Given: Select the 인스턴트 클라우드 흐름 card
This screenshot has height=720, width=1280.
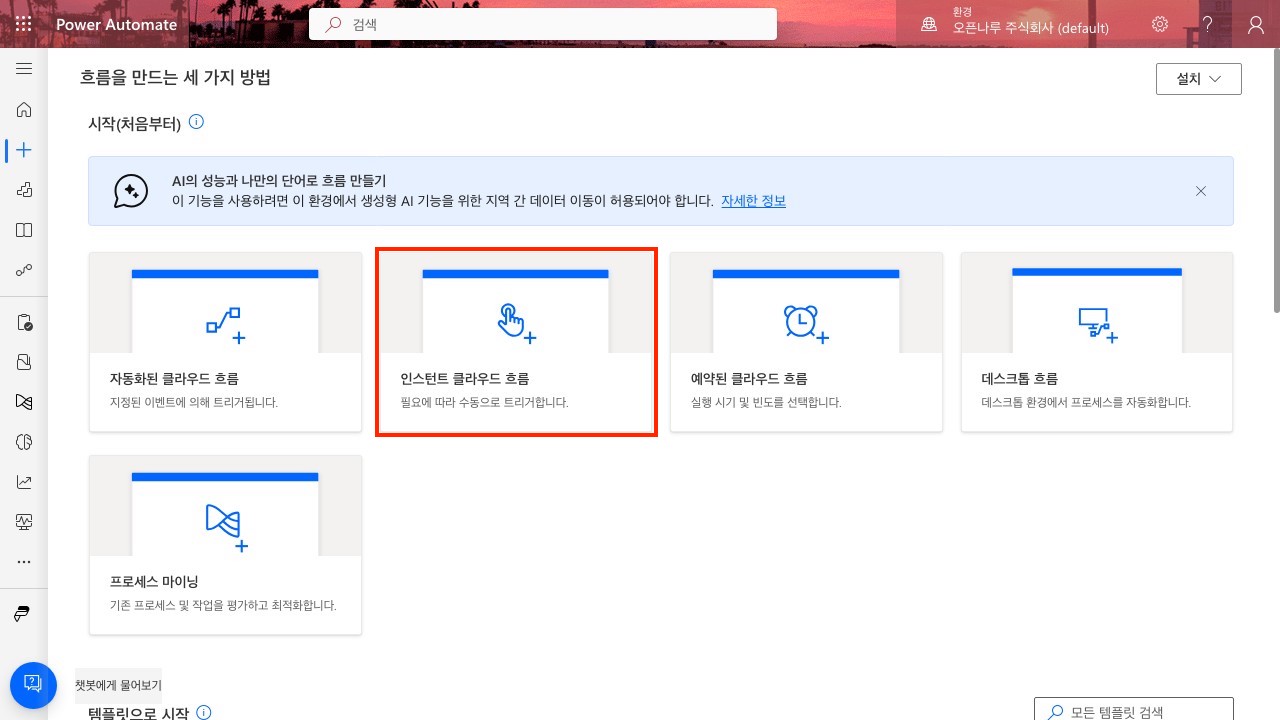Looking at the screenshot, I should tap(516, 342).
